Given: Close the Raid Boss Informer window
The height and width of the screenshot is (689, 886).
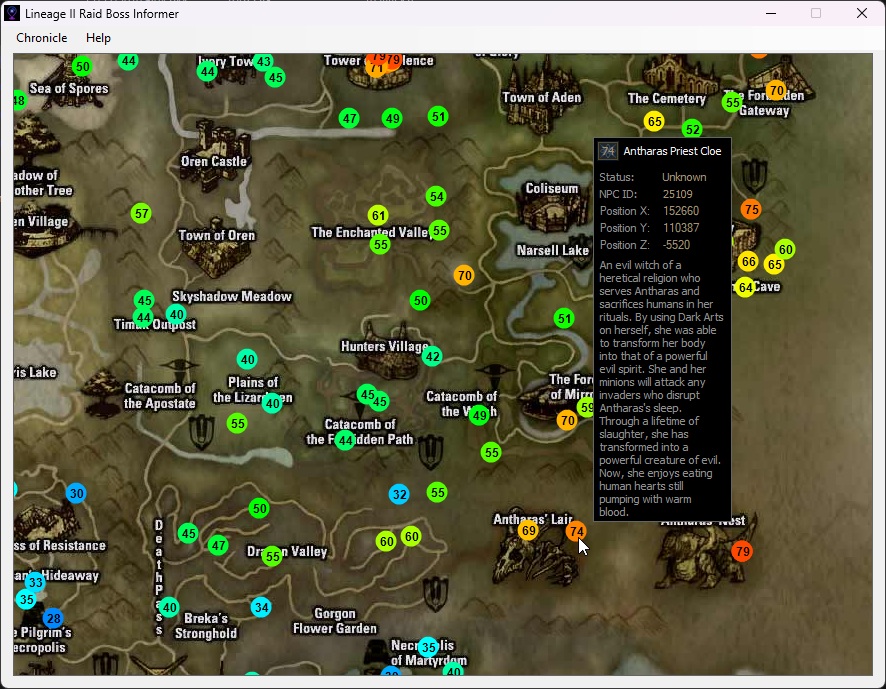Looking at the screenshot, I should [862, 14].
